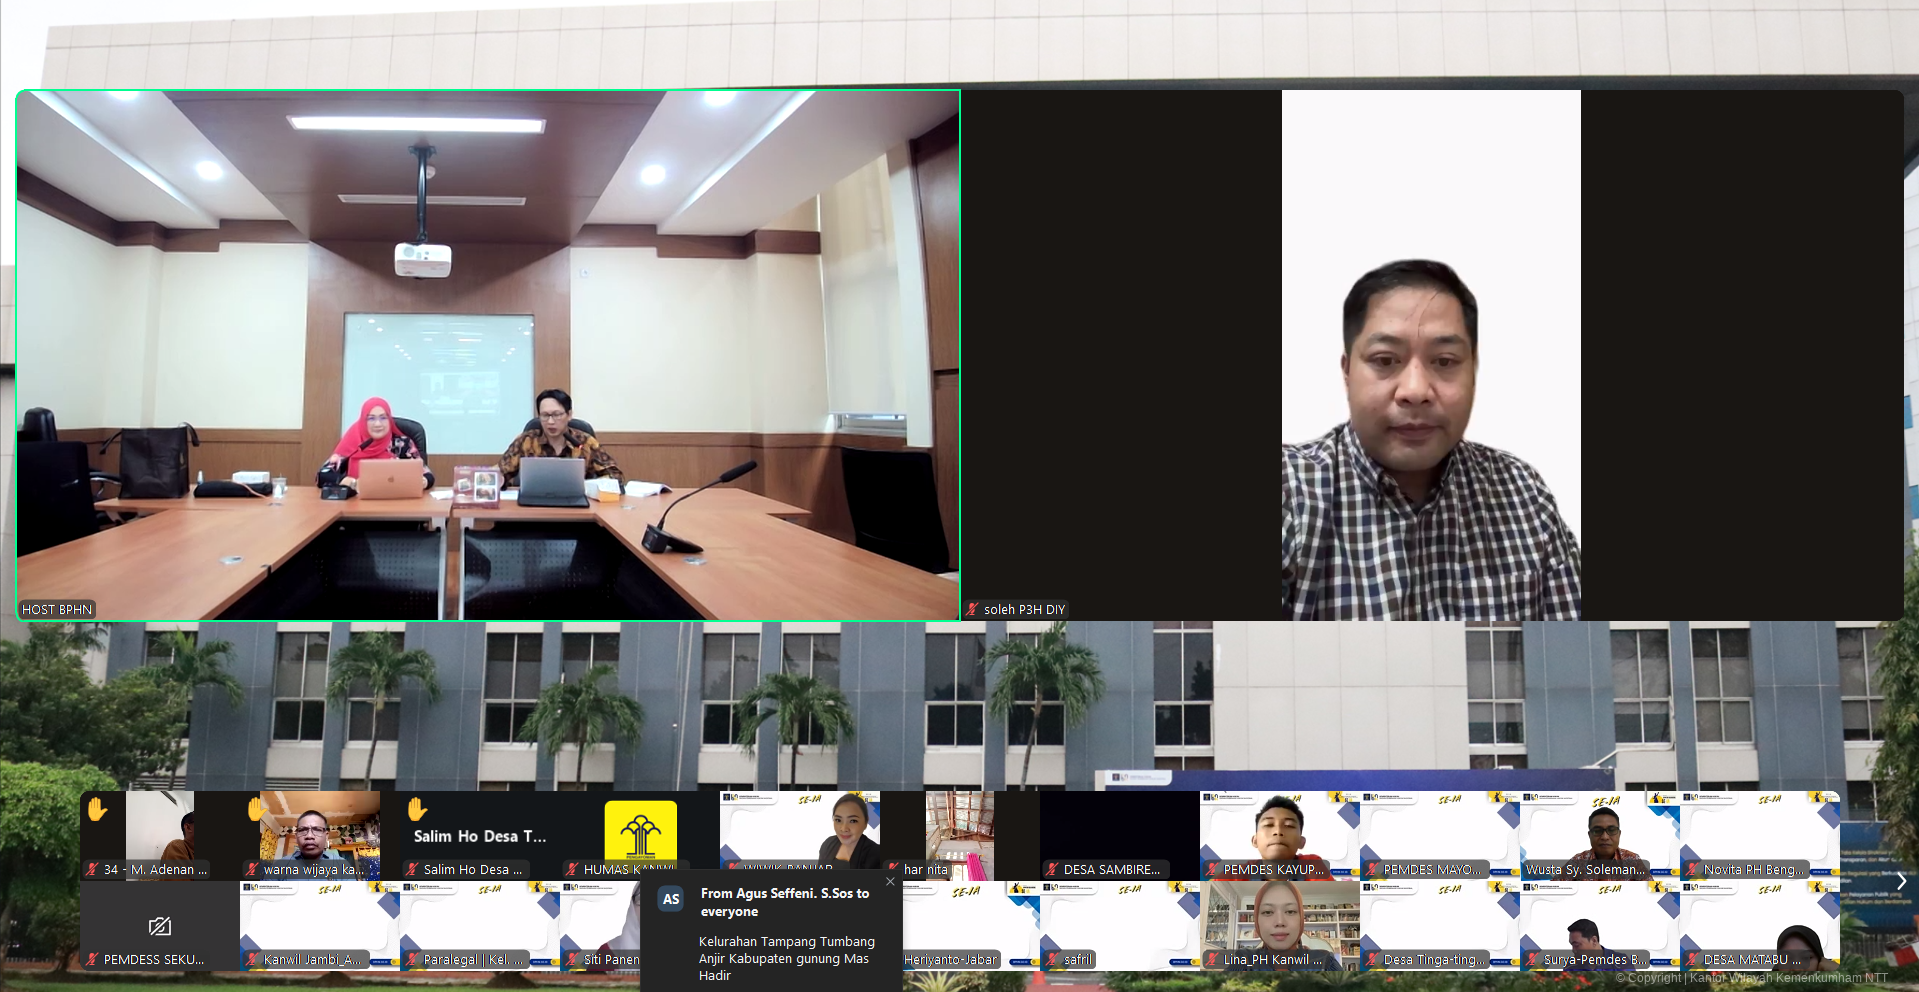The width and height of the screenshot is (1919, 992).
Task: Click the HOST BPHN name label
Action: pos(57,609)
